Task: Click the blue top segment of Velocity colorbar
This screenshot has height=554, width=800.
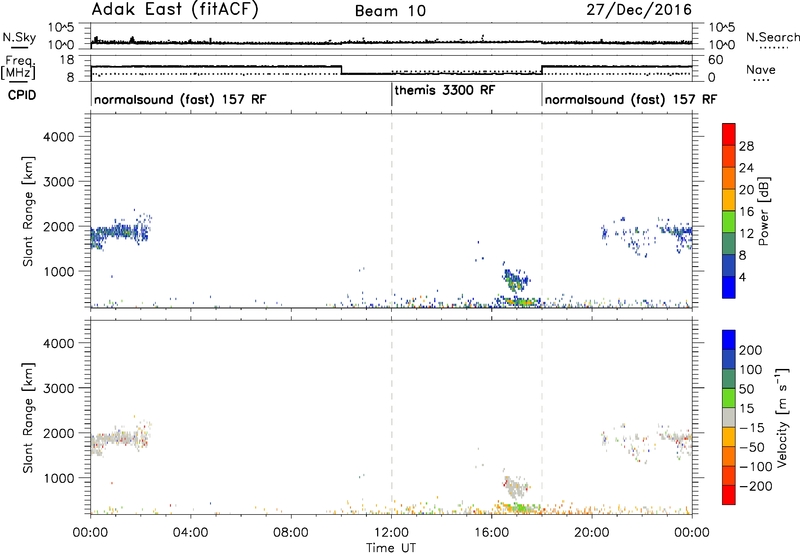Action: tap(729, 340)
